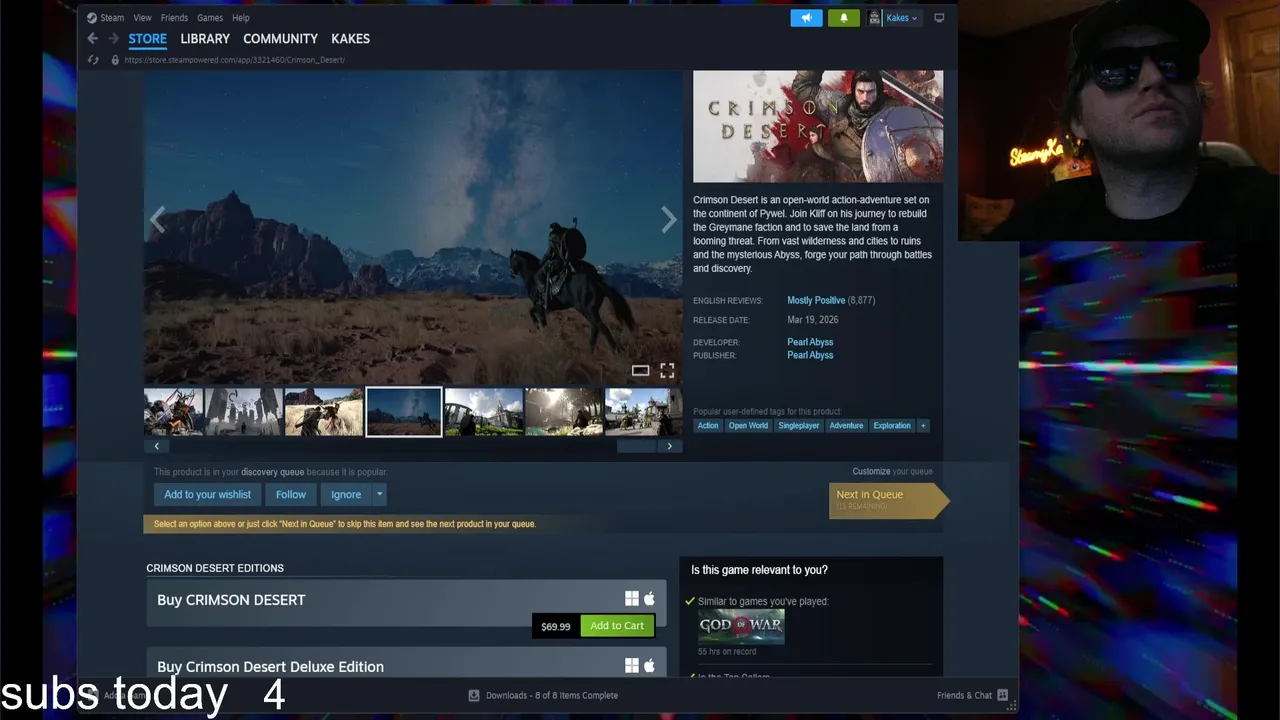This screenshot has height=720, width=1280.
Task: Reload the store page using the refresh icon
Action: [93, 60]
